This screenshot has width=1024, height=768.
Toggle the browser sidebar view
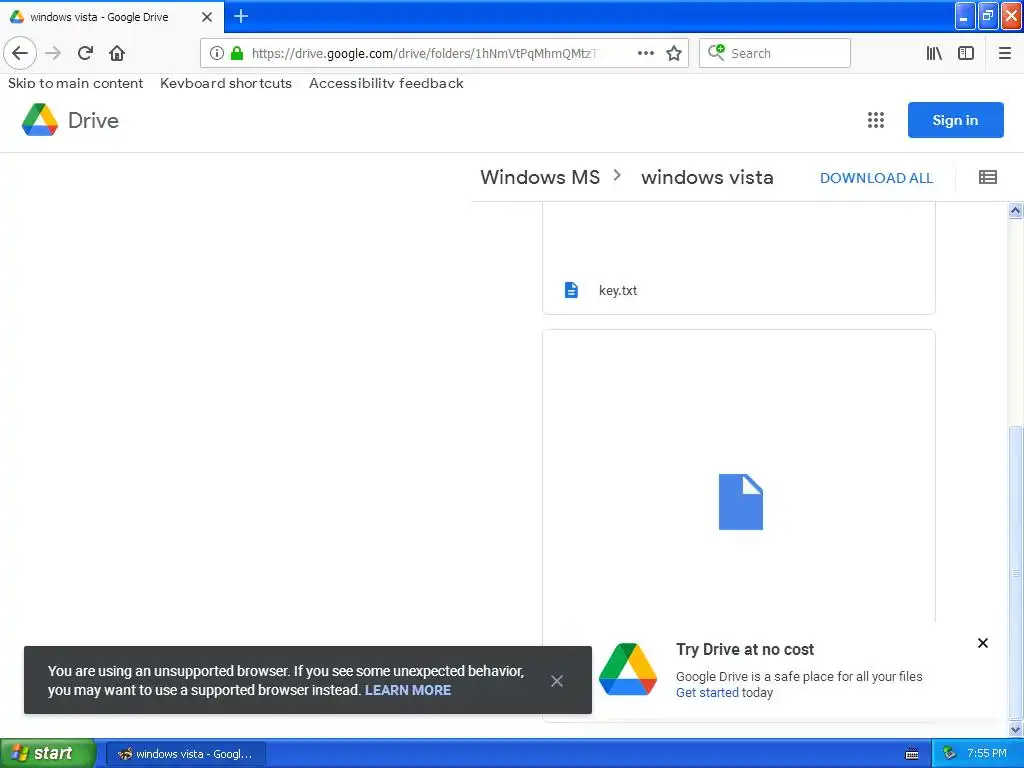[966, 53]
